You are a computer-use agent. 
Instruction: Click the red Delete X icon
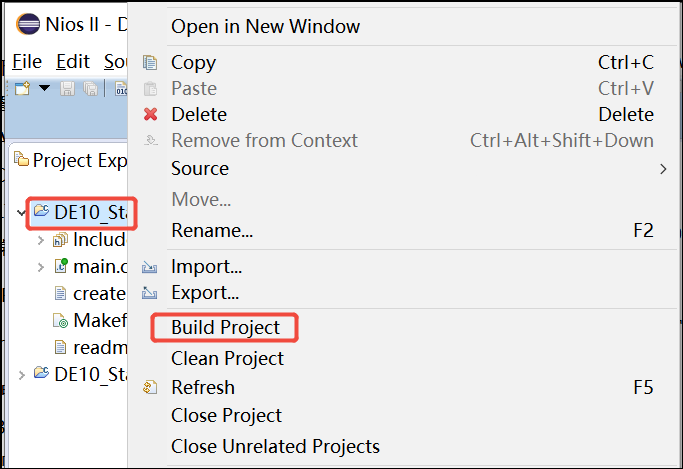151,114
